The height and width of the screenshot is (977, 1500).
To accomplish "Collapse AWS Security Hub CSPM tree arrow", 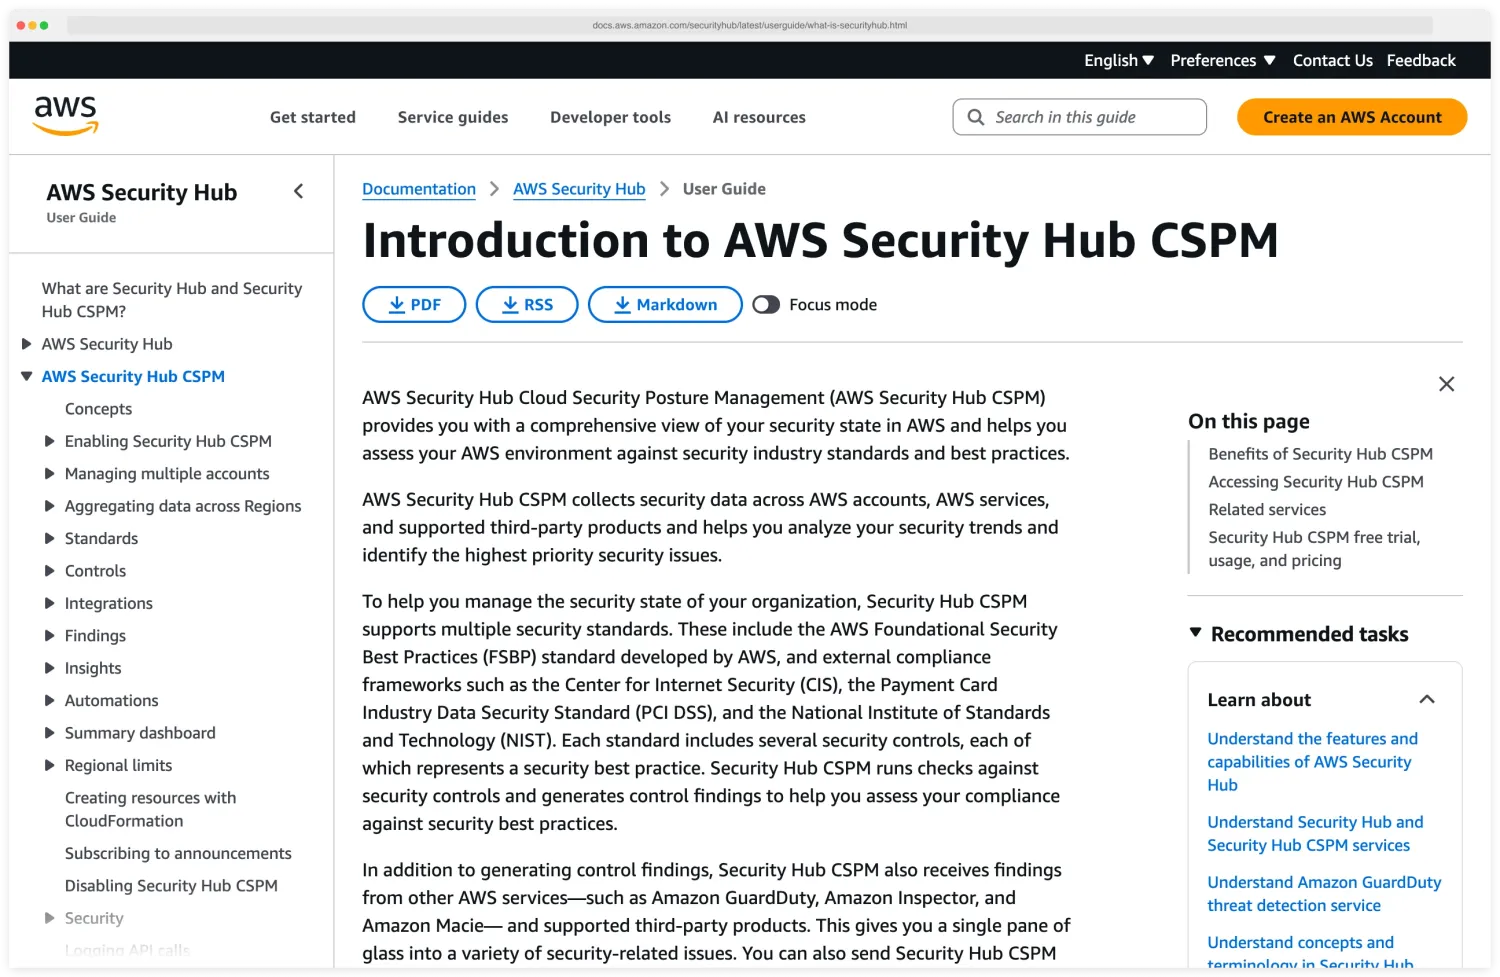I will coord(27,376).
